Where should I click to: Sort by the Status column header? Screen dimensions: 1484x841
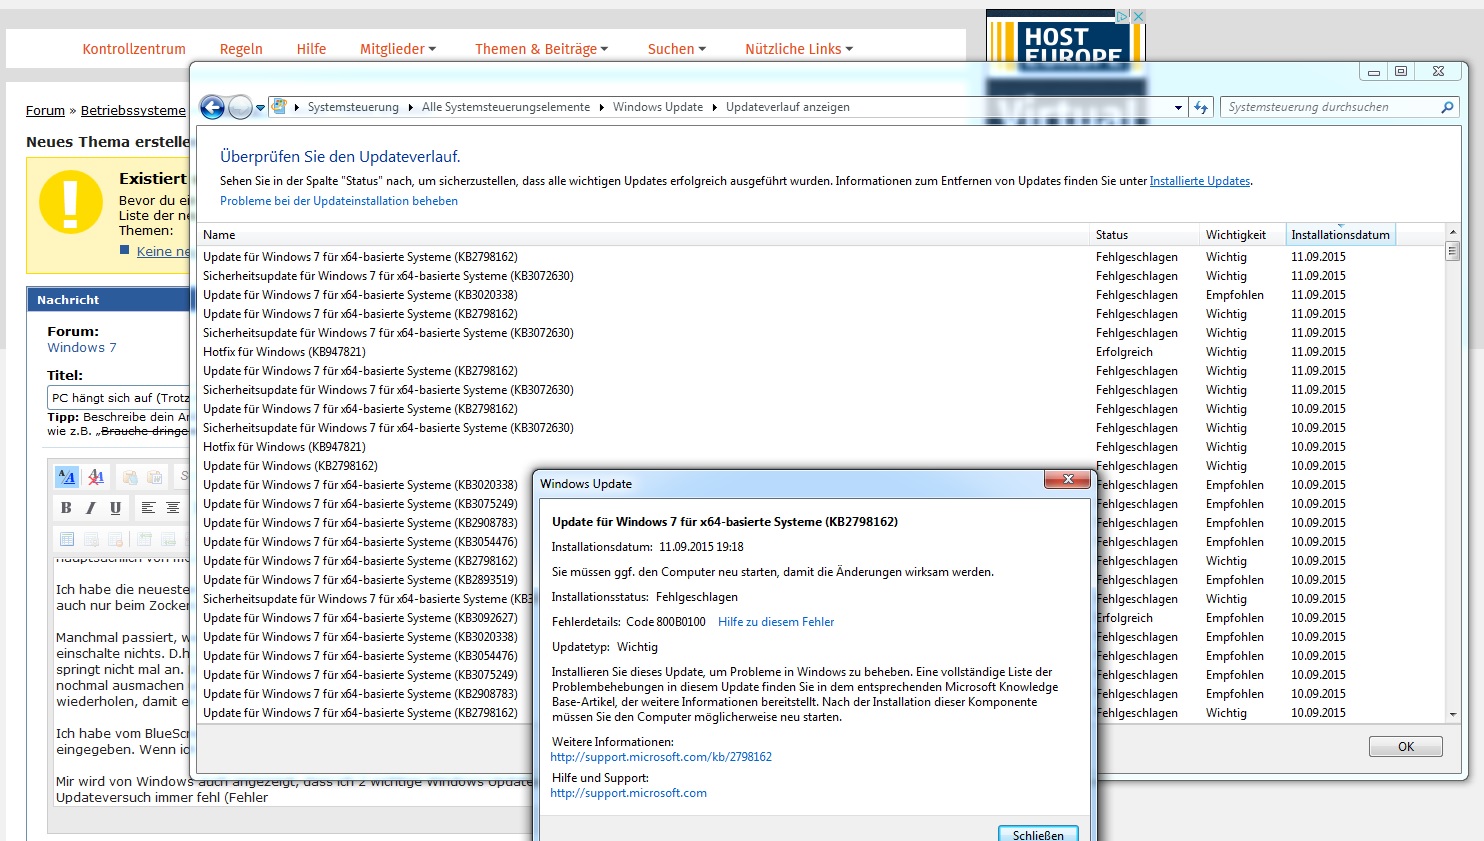click(x=1144, y=235)
